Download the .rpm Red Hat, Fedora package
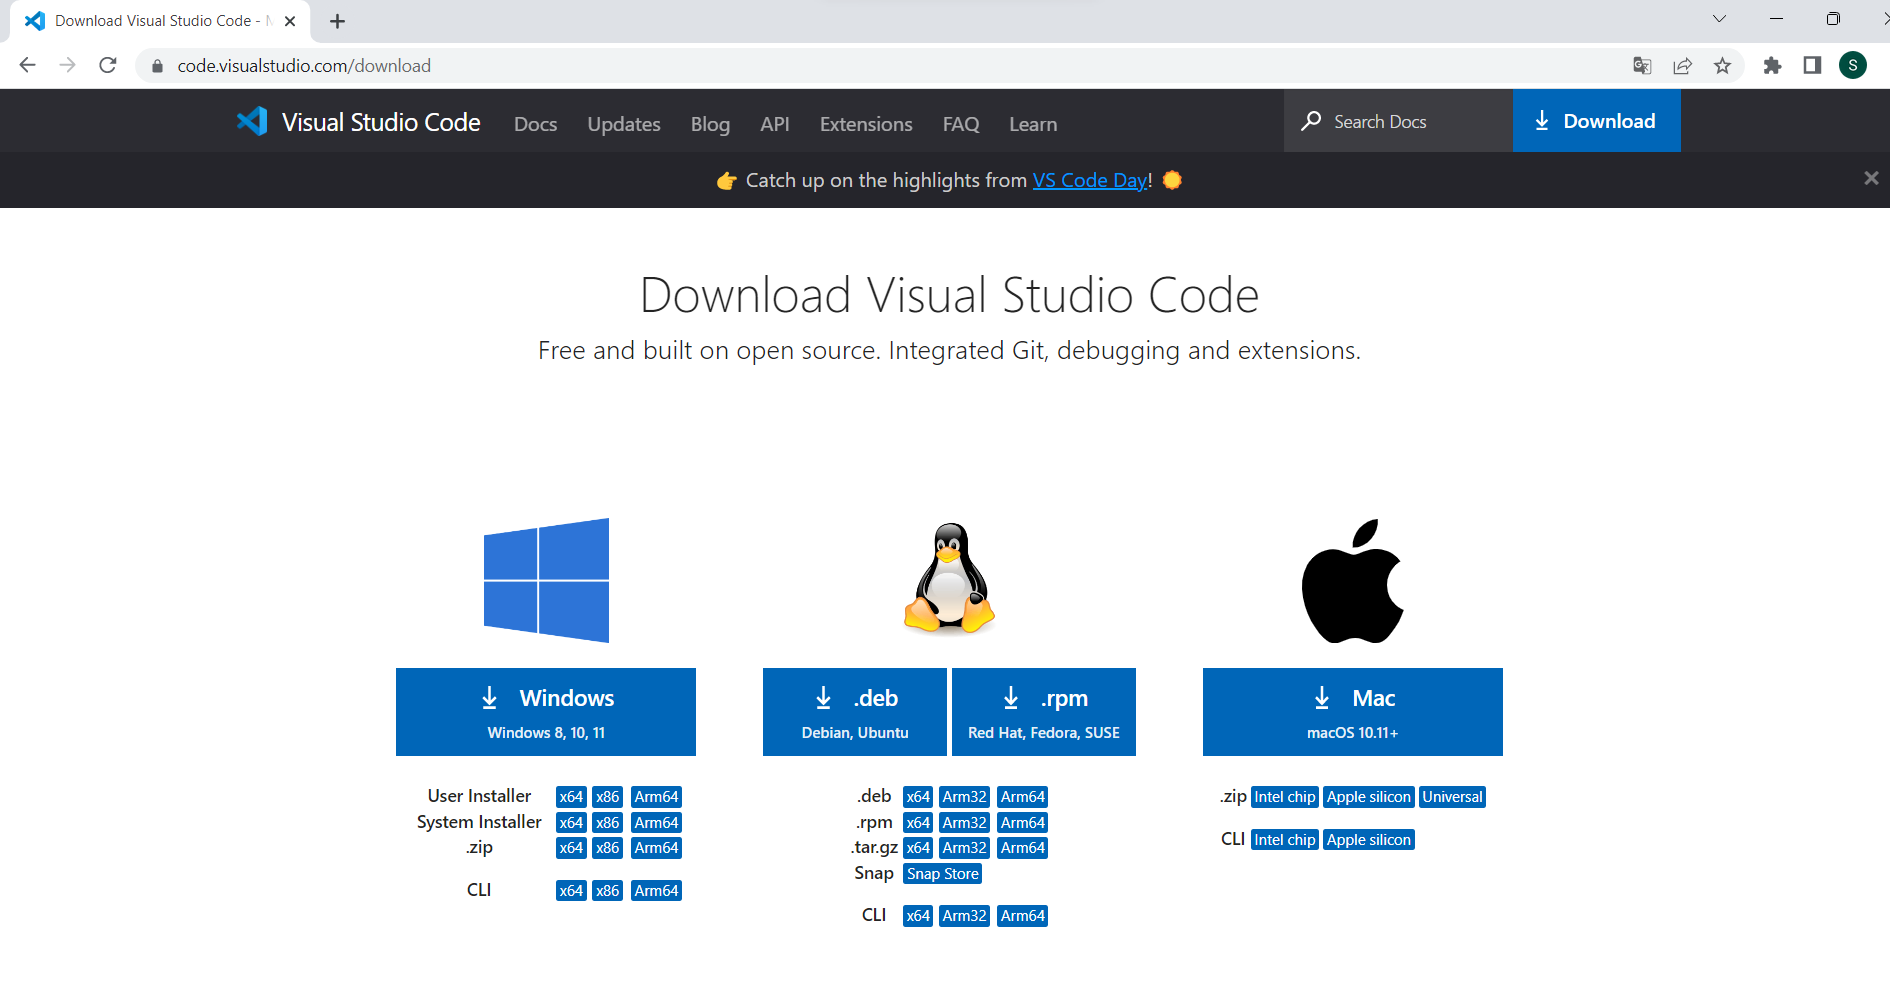This screenshot has width=1890, height=1002. point(1044,712)
